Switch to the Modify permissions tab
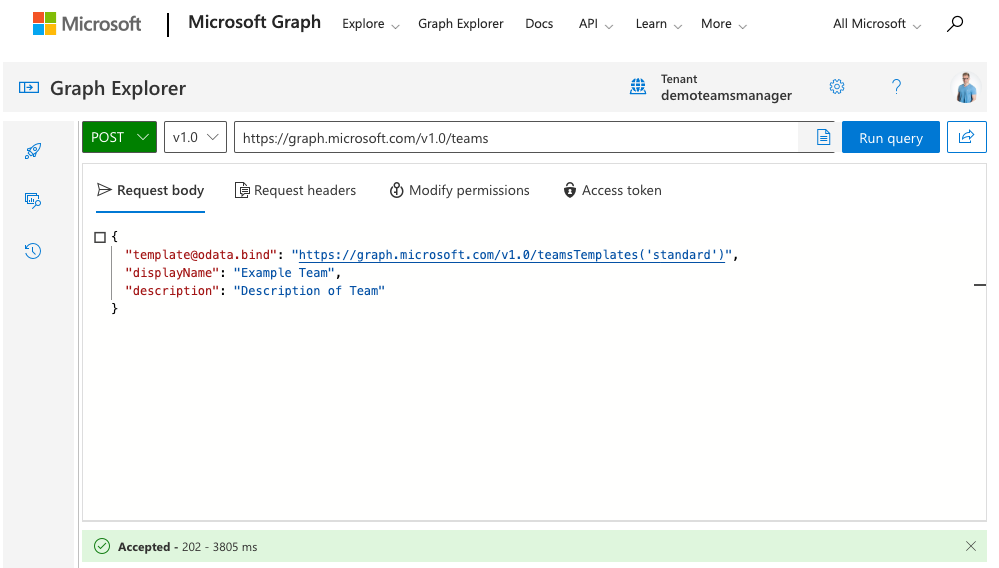999x568 pixels. (x=459, y=190)
